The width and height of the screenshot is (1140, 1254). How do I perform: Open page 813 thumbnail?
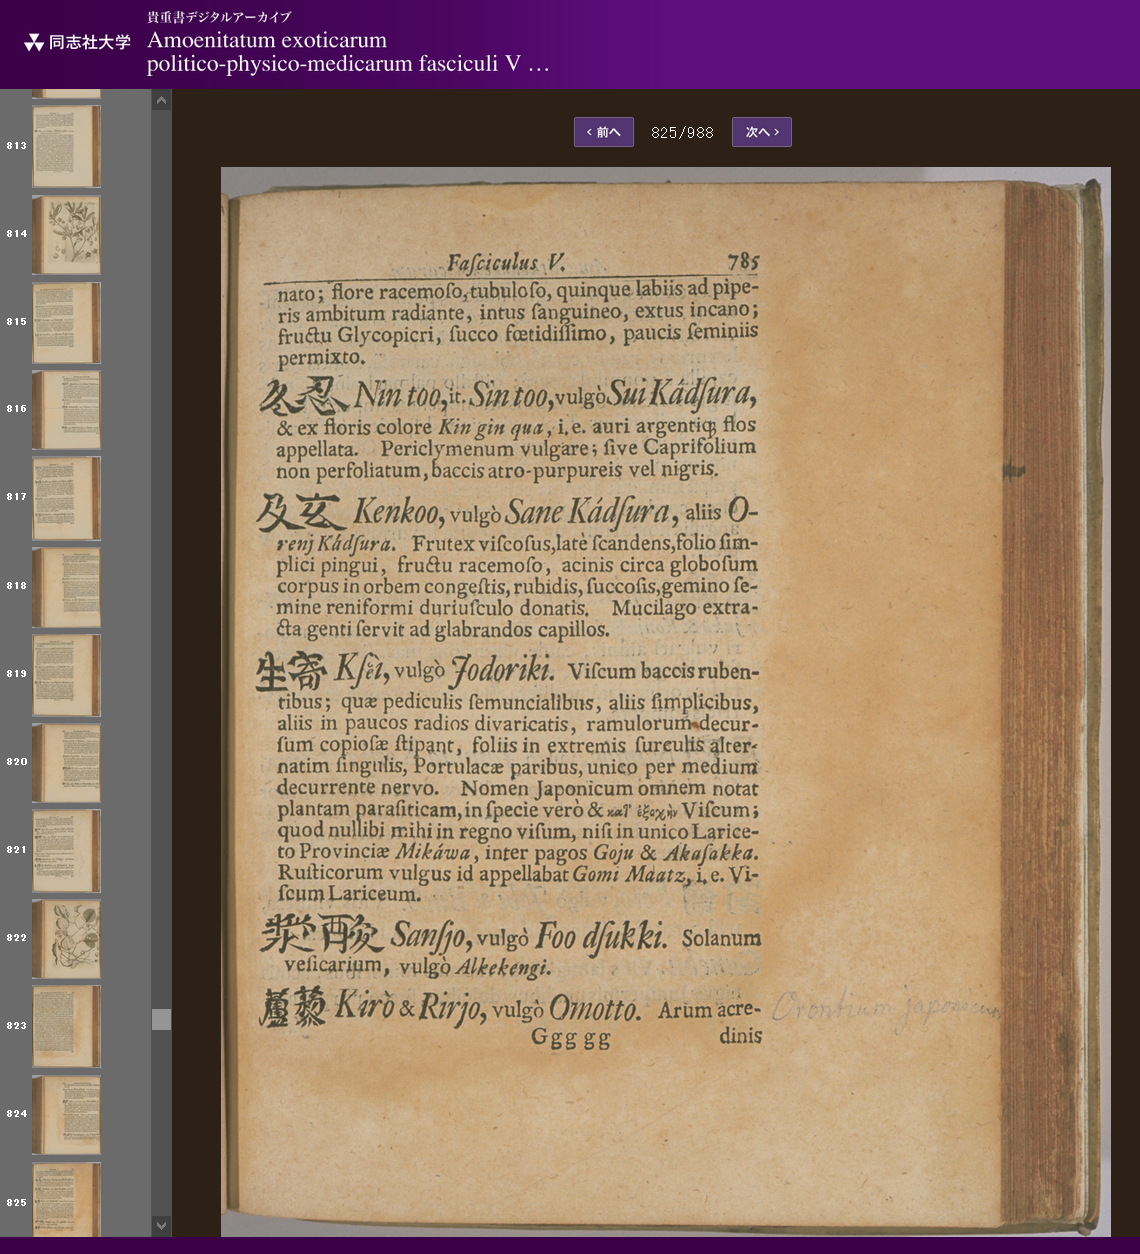(x=66, y=146)
